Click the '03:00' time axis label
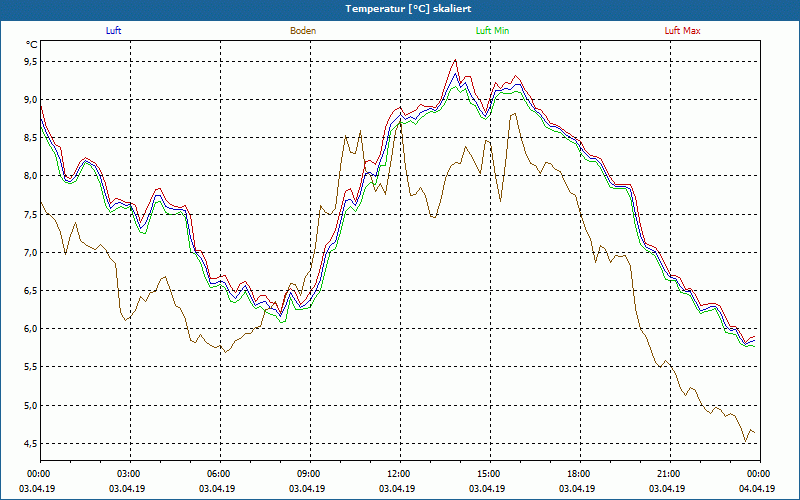Image resolution: width=800 pixels, height=500 pixels. (x=131, y=474)
